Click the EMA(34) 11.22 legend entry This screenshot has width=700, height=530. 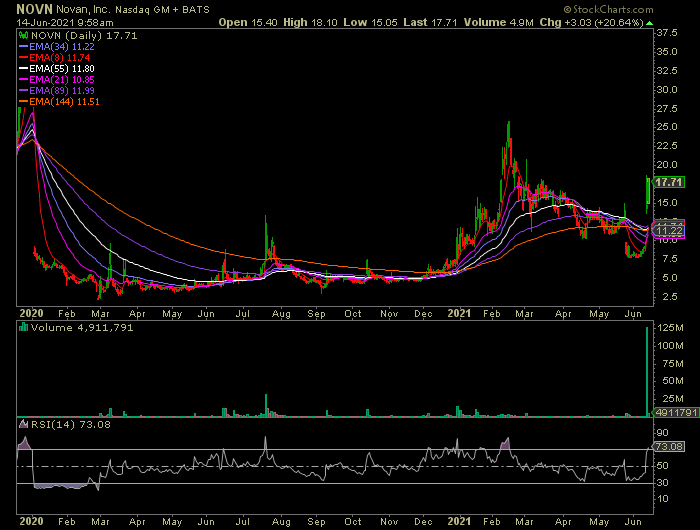click(57, 46)
